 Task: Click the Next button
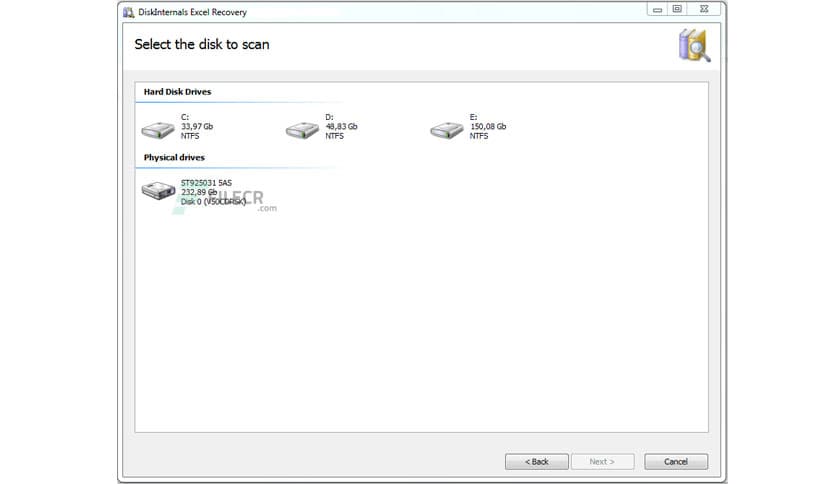[x=602, y=462]
